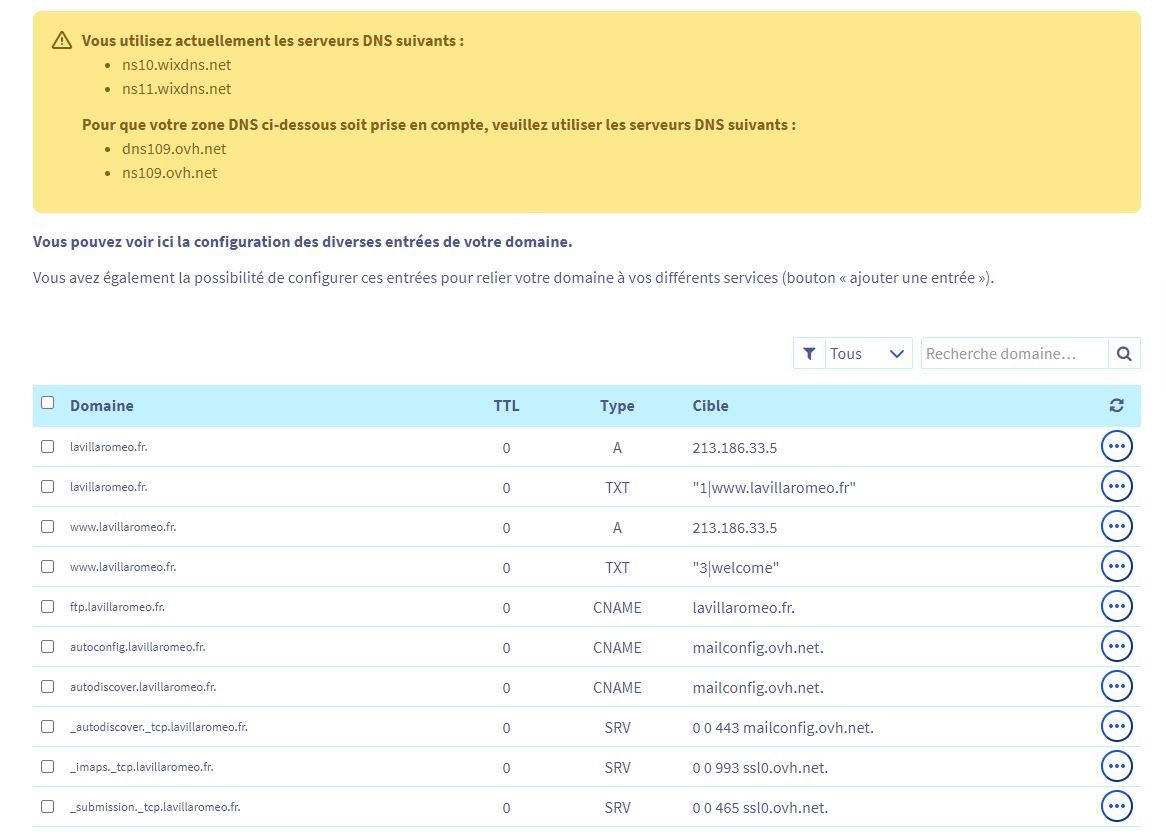Image resolution: width=1166 pixels, height=837 pixels.
Task: Click the filter funnel icon
Action: click(x=809, y=354)
